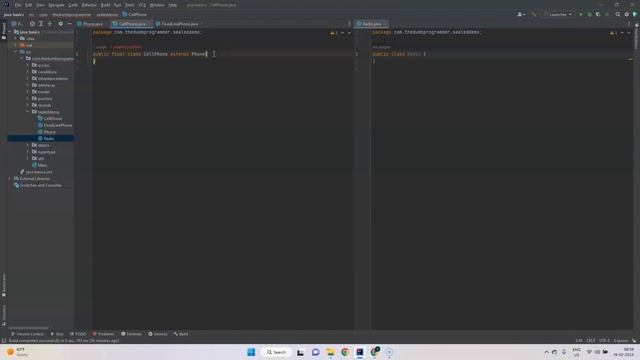Open the Navigate menu

pos(56,5)
